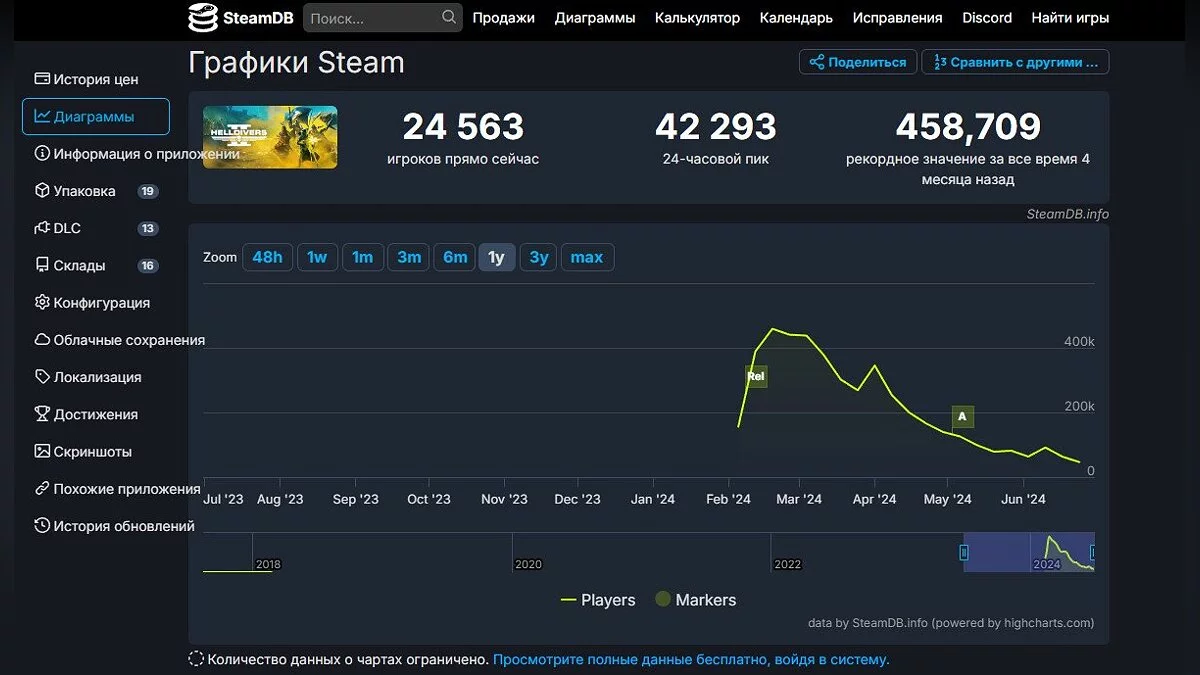Click the A marker on the chart
Viewport: 1200px width, 675px height.
(x=962, y=416)
